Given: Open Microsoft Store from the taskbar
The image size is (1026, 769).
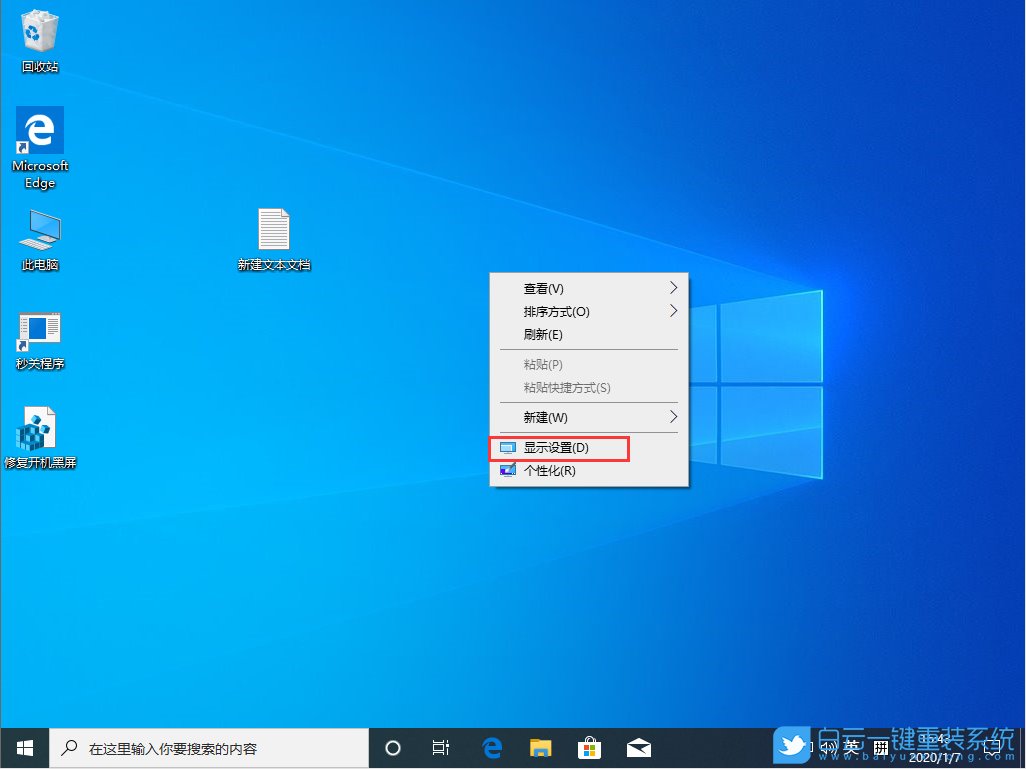Looking at the screenshot, I should coord(589,747).
